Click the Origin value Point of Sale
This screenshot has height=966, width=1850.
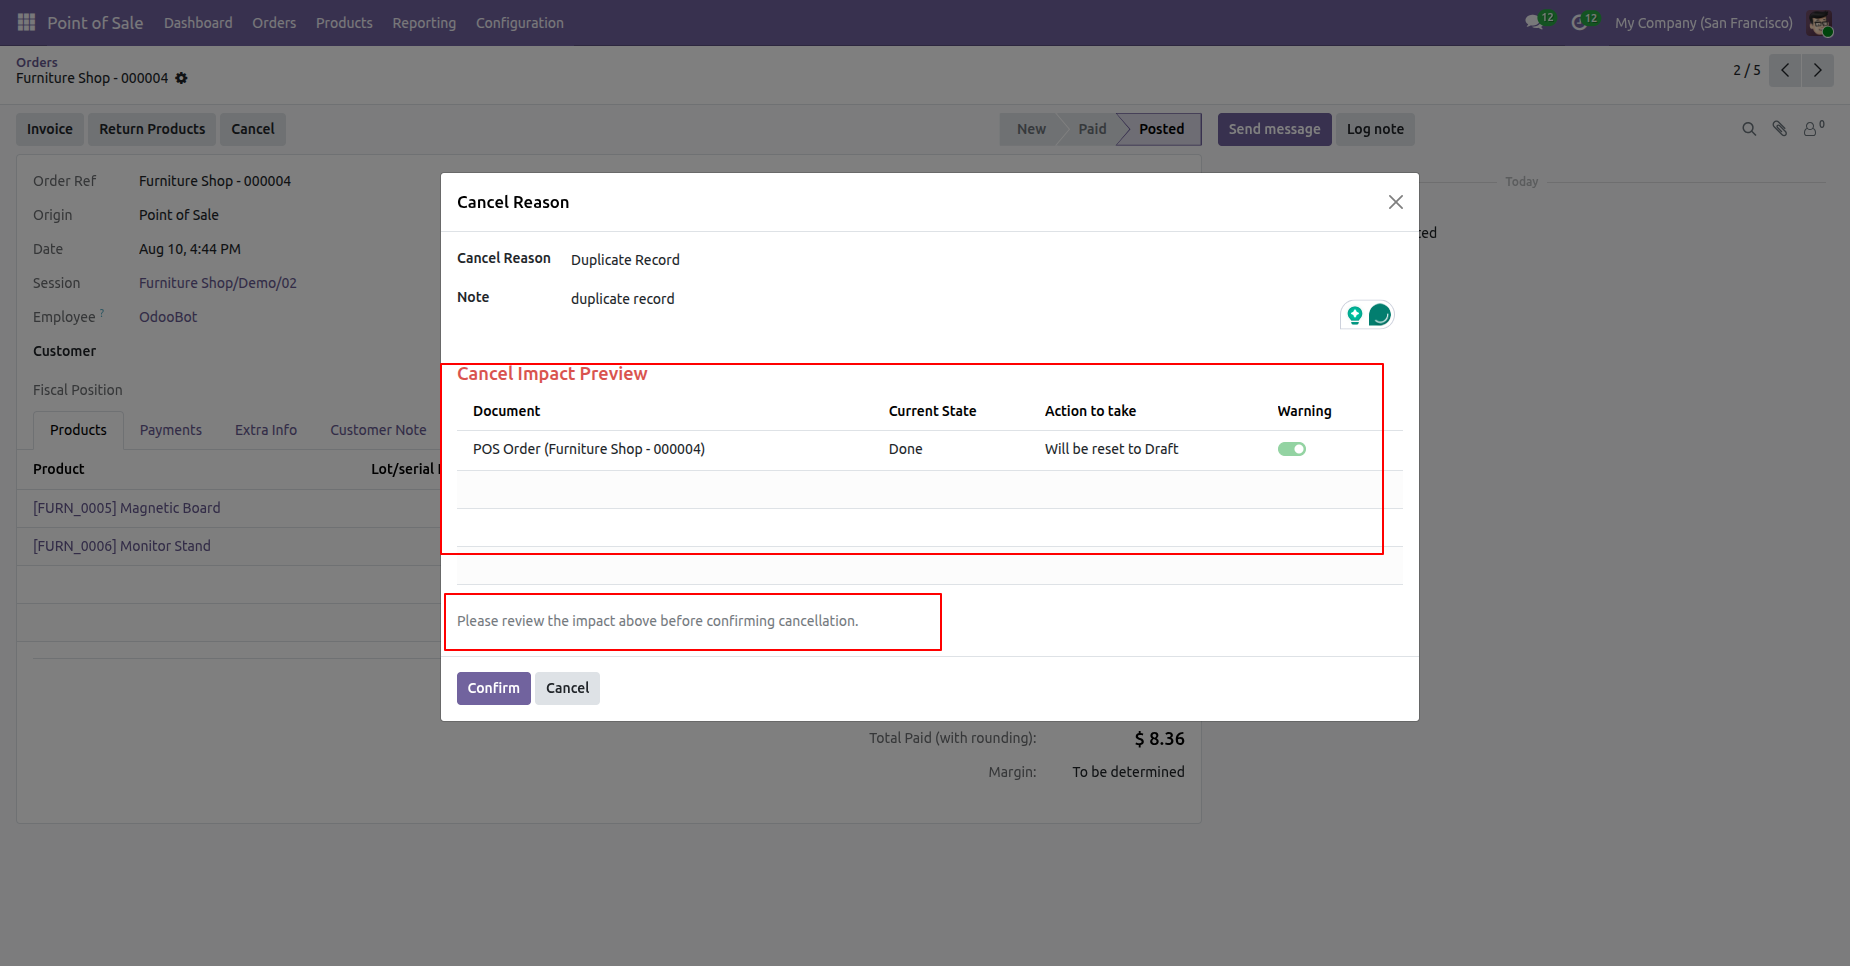click(179, 215)
